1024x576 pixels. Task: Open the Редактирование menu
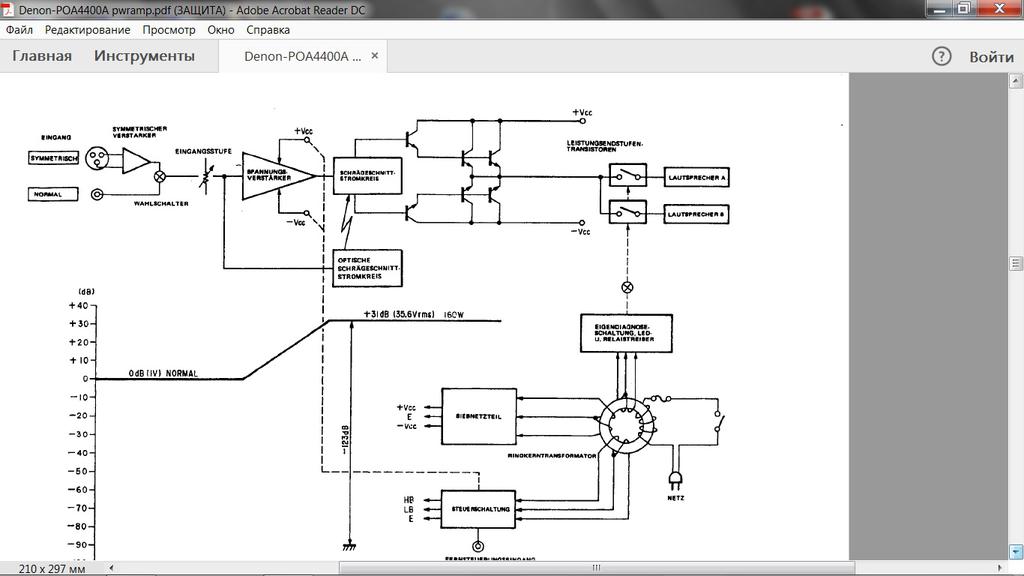89,30
